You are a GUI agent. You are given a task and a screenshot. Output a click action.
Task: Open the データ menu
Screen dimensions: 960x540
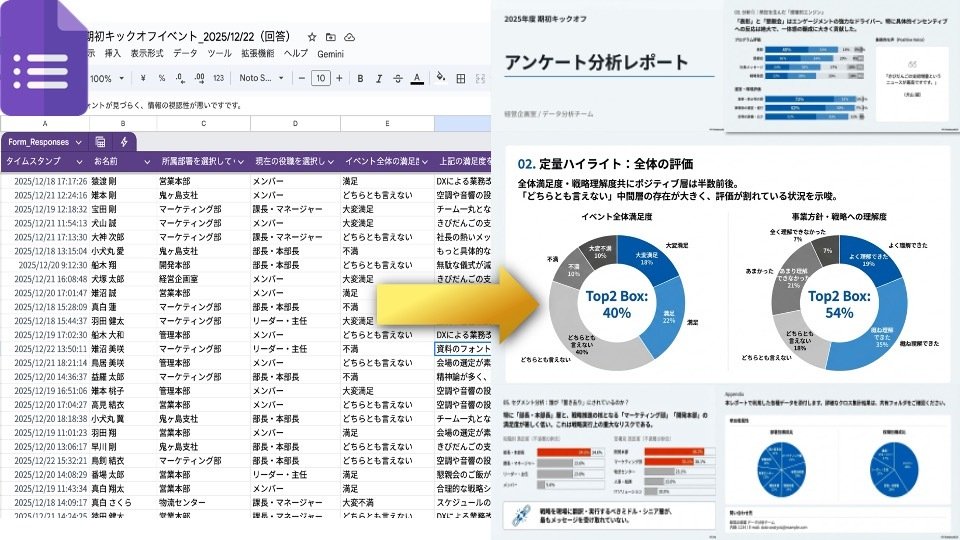pyautogui.click(x=185, y=53)
